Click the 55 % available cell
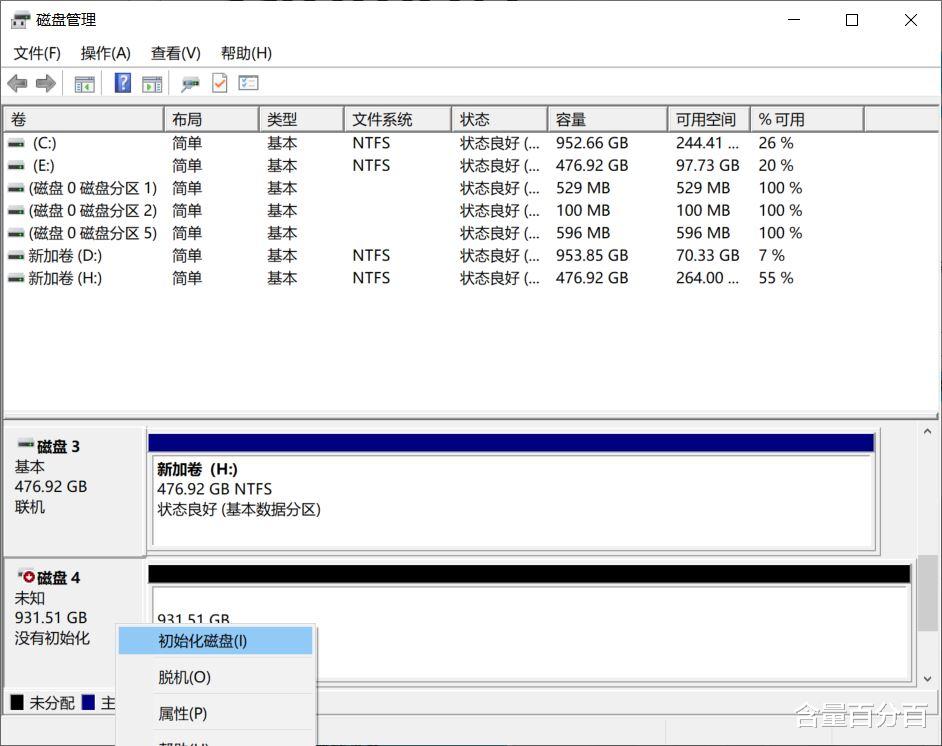The height and width of the screenshot is (746, 942). pos(776,279)
